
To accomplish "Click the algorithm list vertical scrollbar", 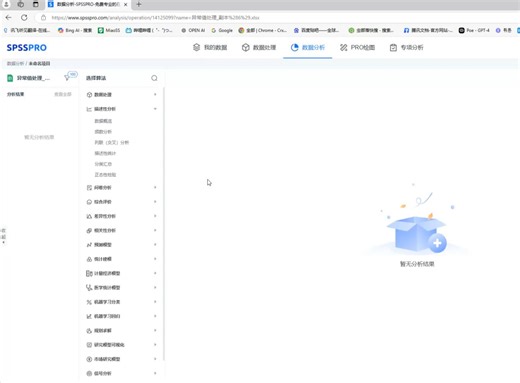I will [164, 224].
